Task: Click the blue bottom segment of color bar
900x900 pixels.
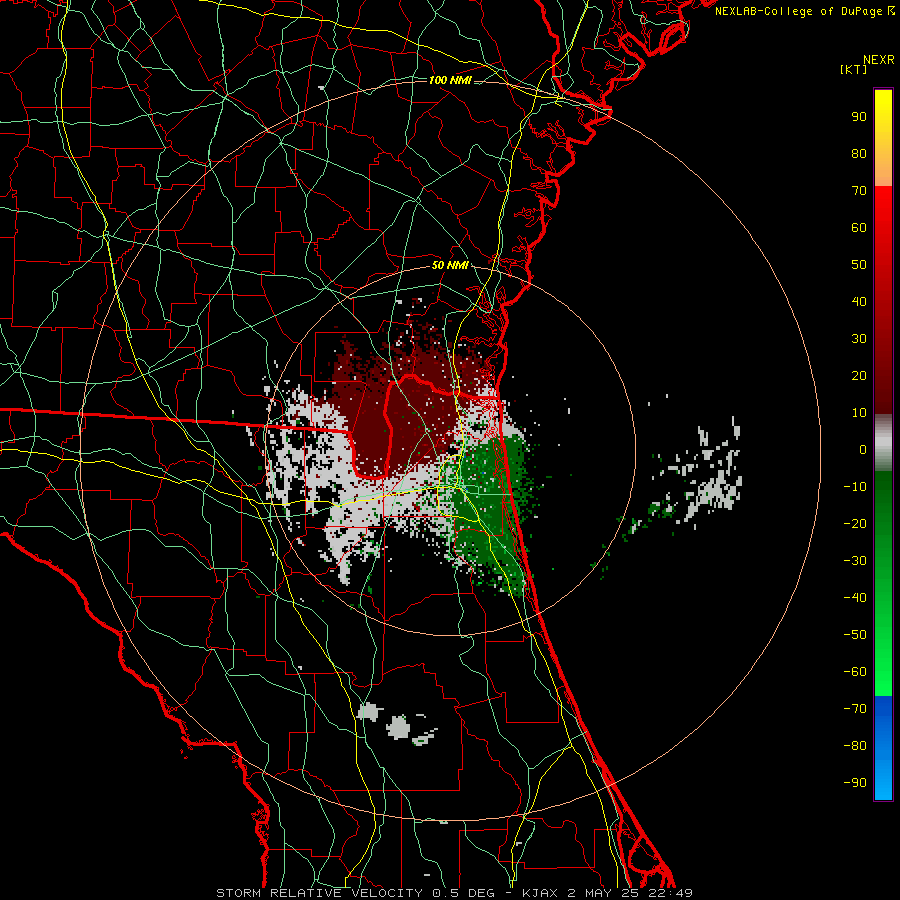Action: click(x=883, y=748)
